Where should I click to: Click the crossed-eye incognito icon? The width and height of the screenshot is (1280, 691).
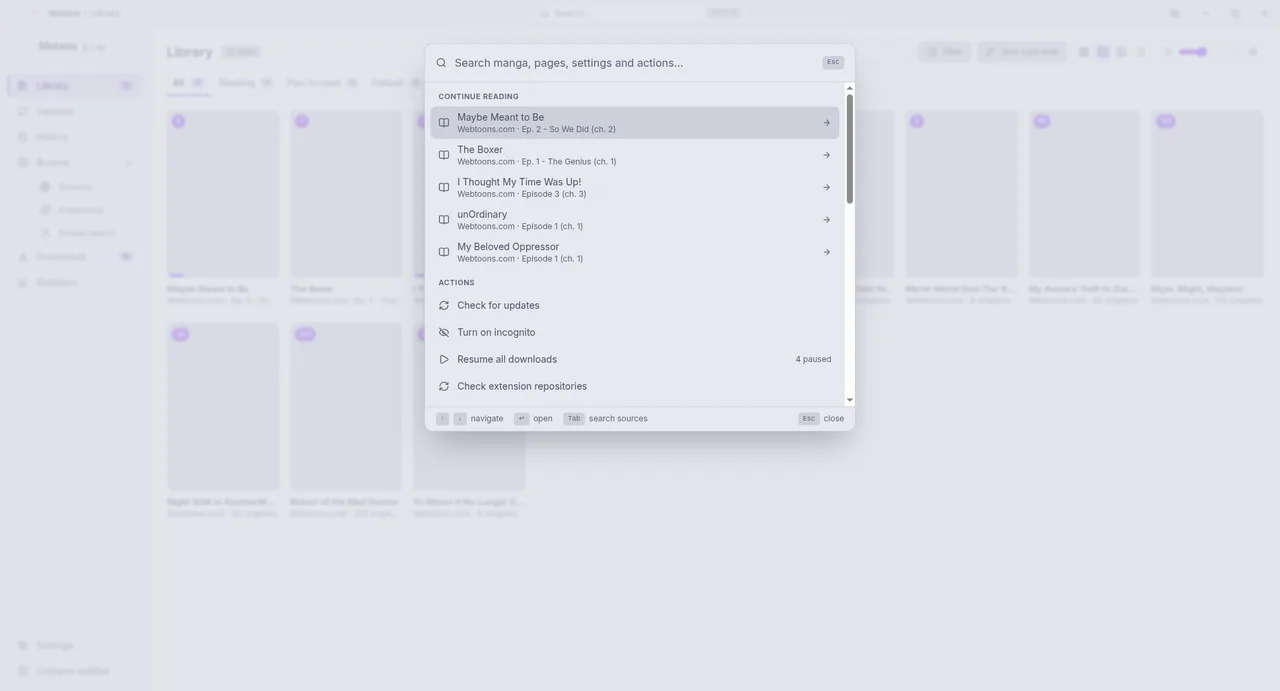[x=444, y=332]
